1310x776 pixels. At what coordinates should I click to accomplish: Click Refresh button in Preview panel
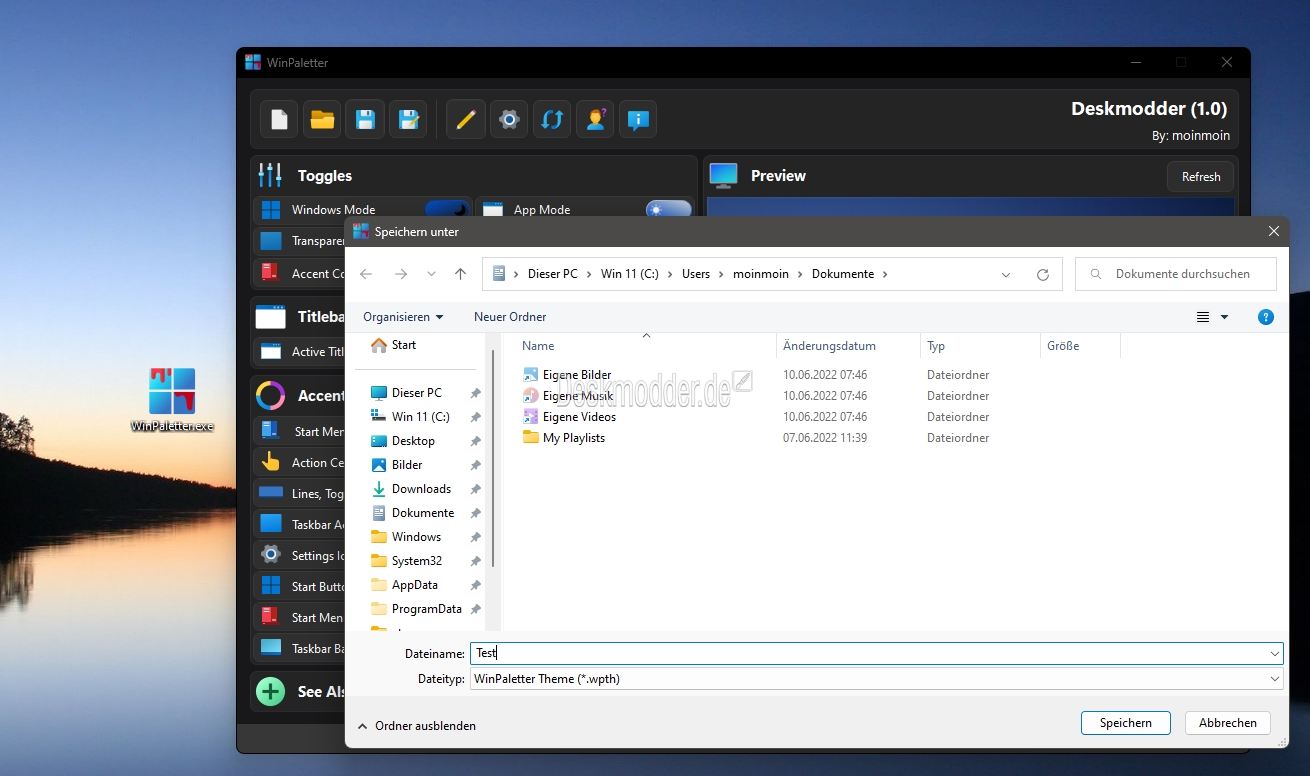pos(1201,177)
